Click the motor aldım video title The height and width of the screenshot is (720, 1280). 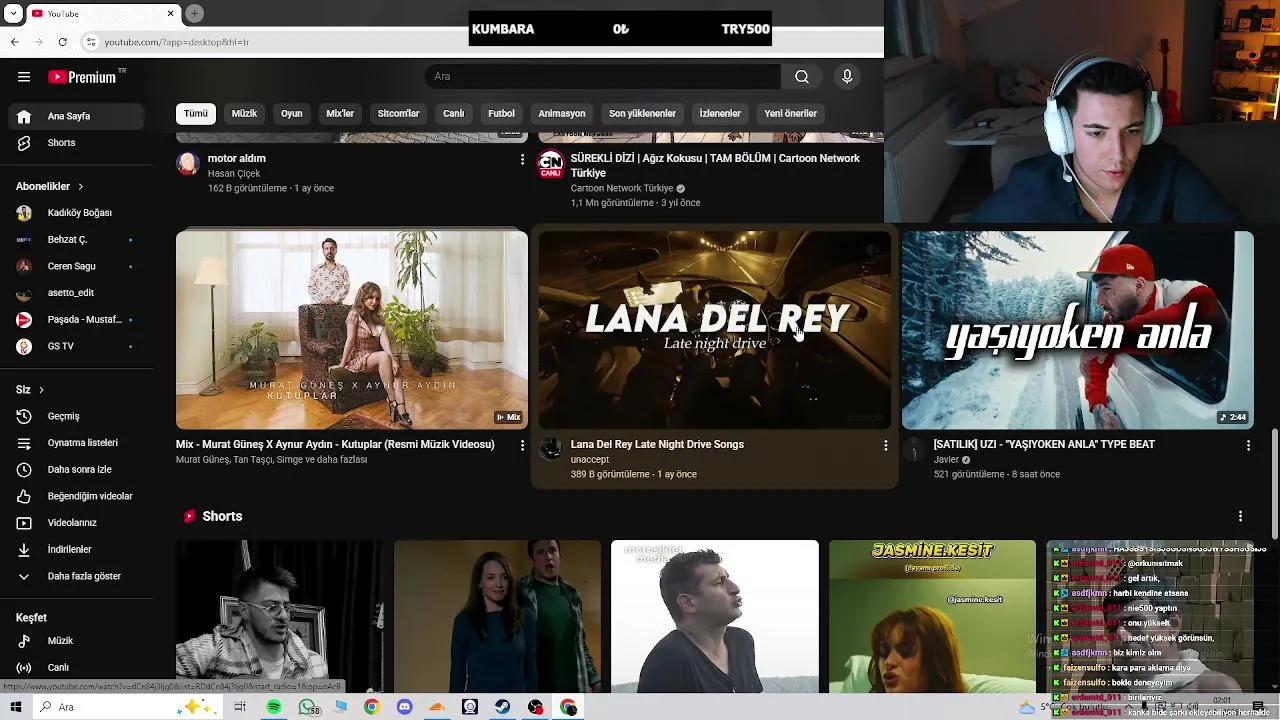(x=236, y=158)
